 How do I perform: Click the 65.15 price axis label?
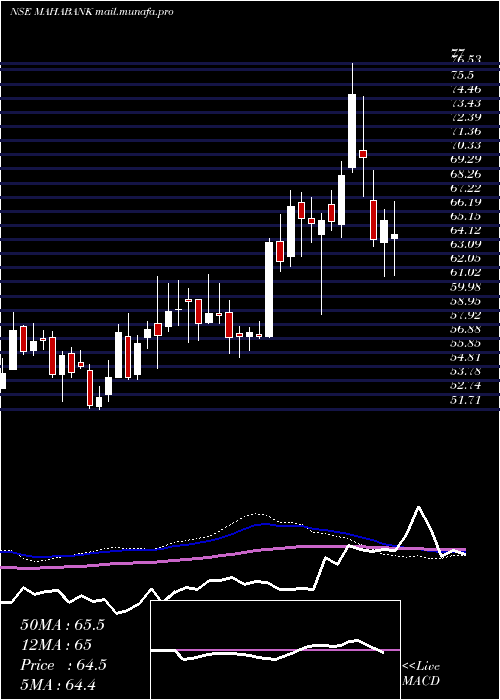467,216
